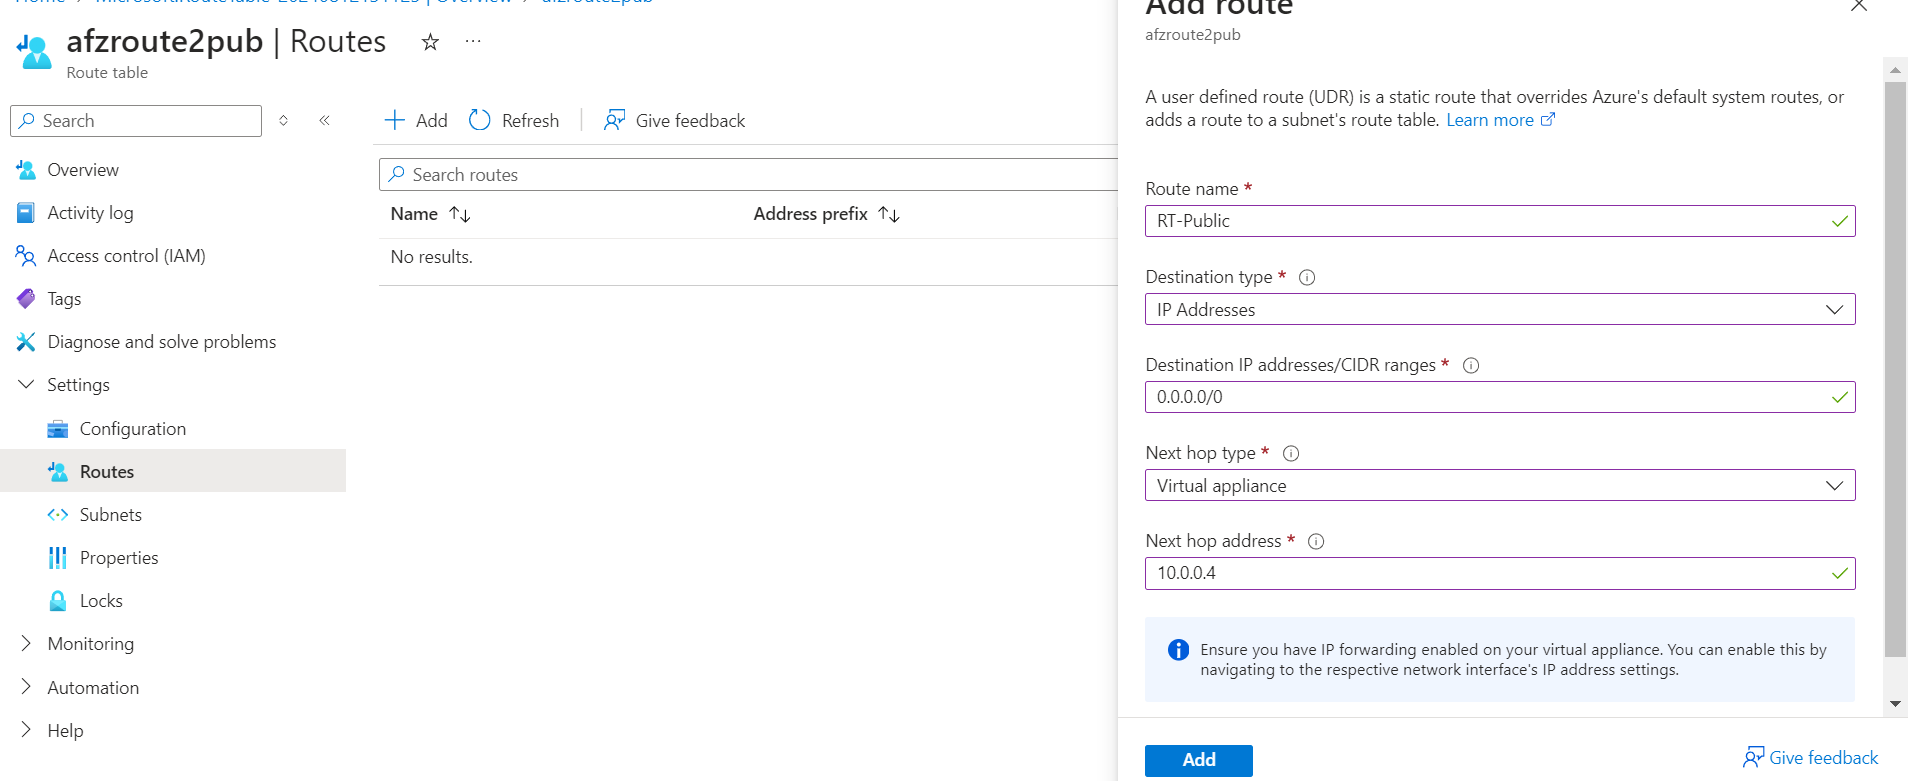Image resolution: width=1908 pixels, height=781 pixels.
Task: Click the Refresh toolbar button
Action: coord(514,120)
